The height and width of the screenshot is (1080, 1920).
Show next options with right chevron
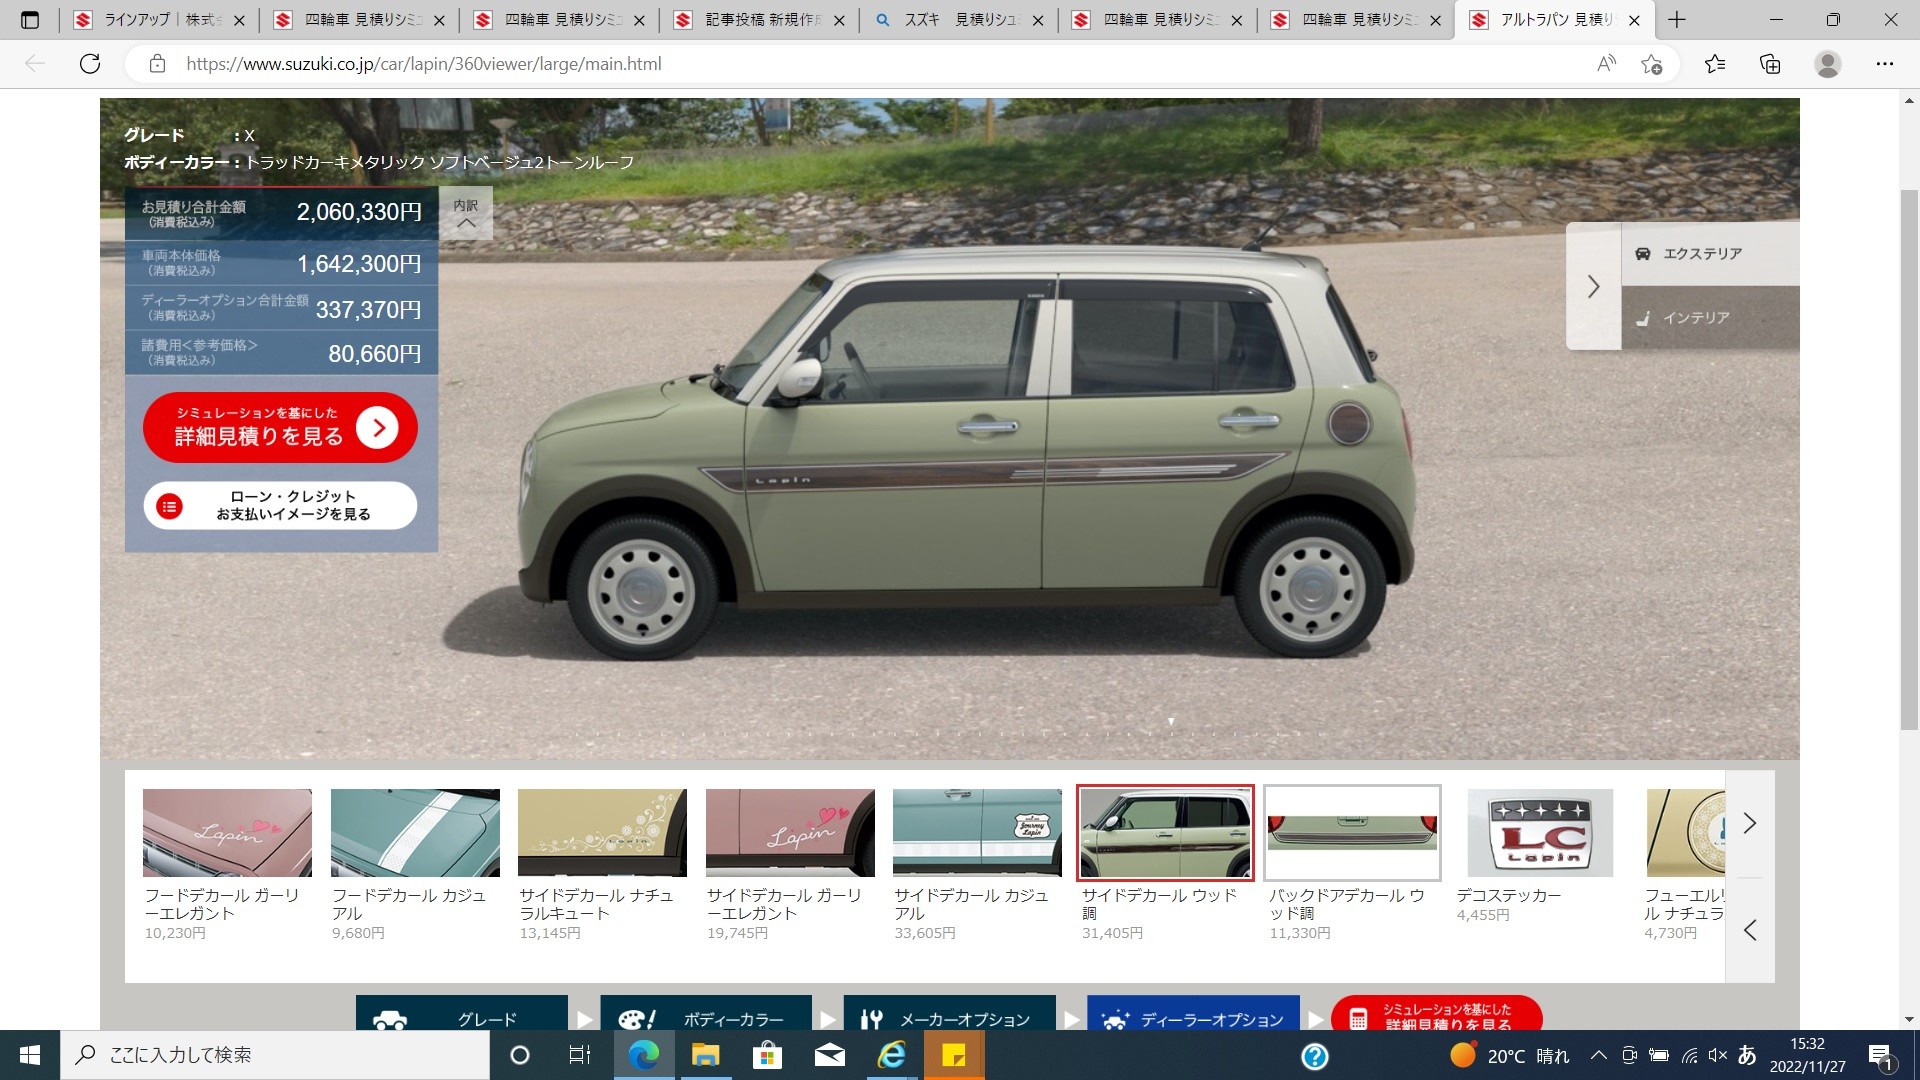click(1750, 823)
